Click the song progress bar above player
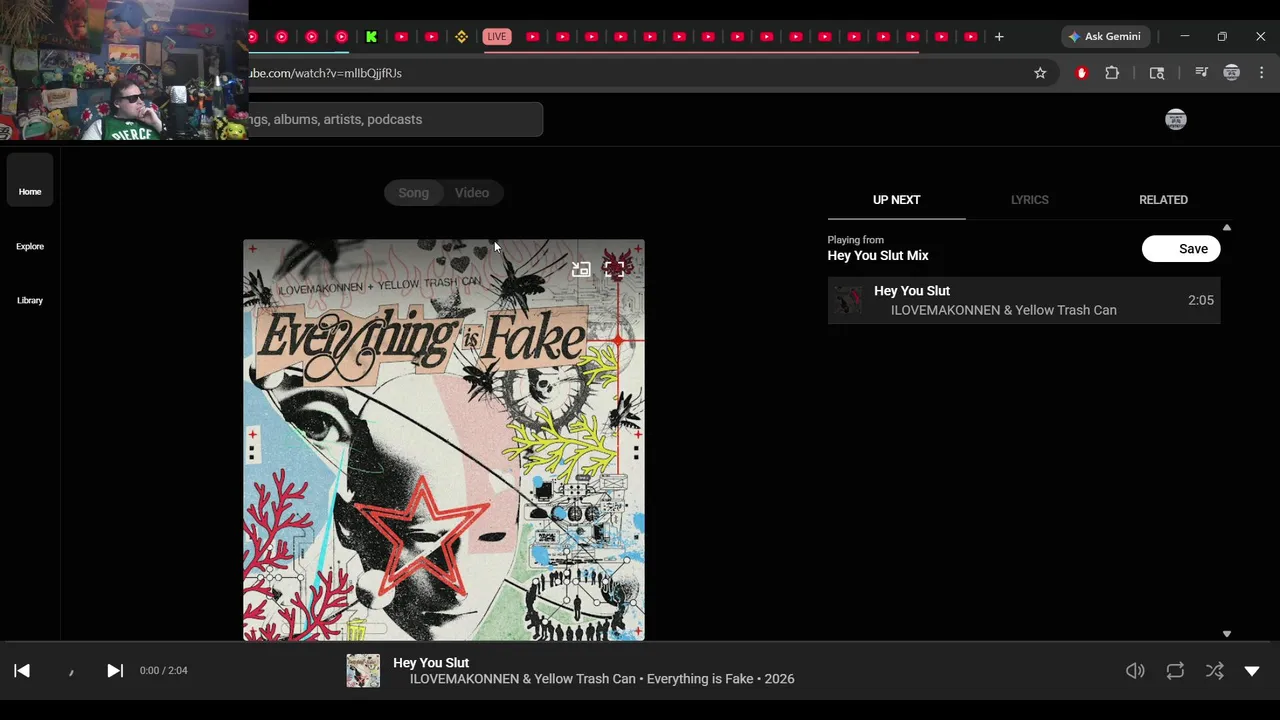This screenshot has width=1280, height=720. point(640,643)
